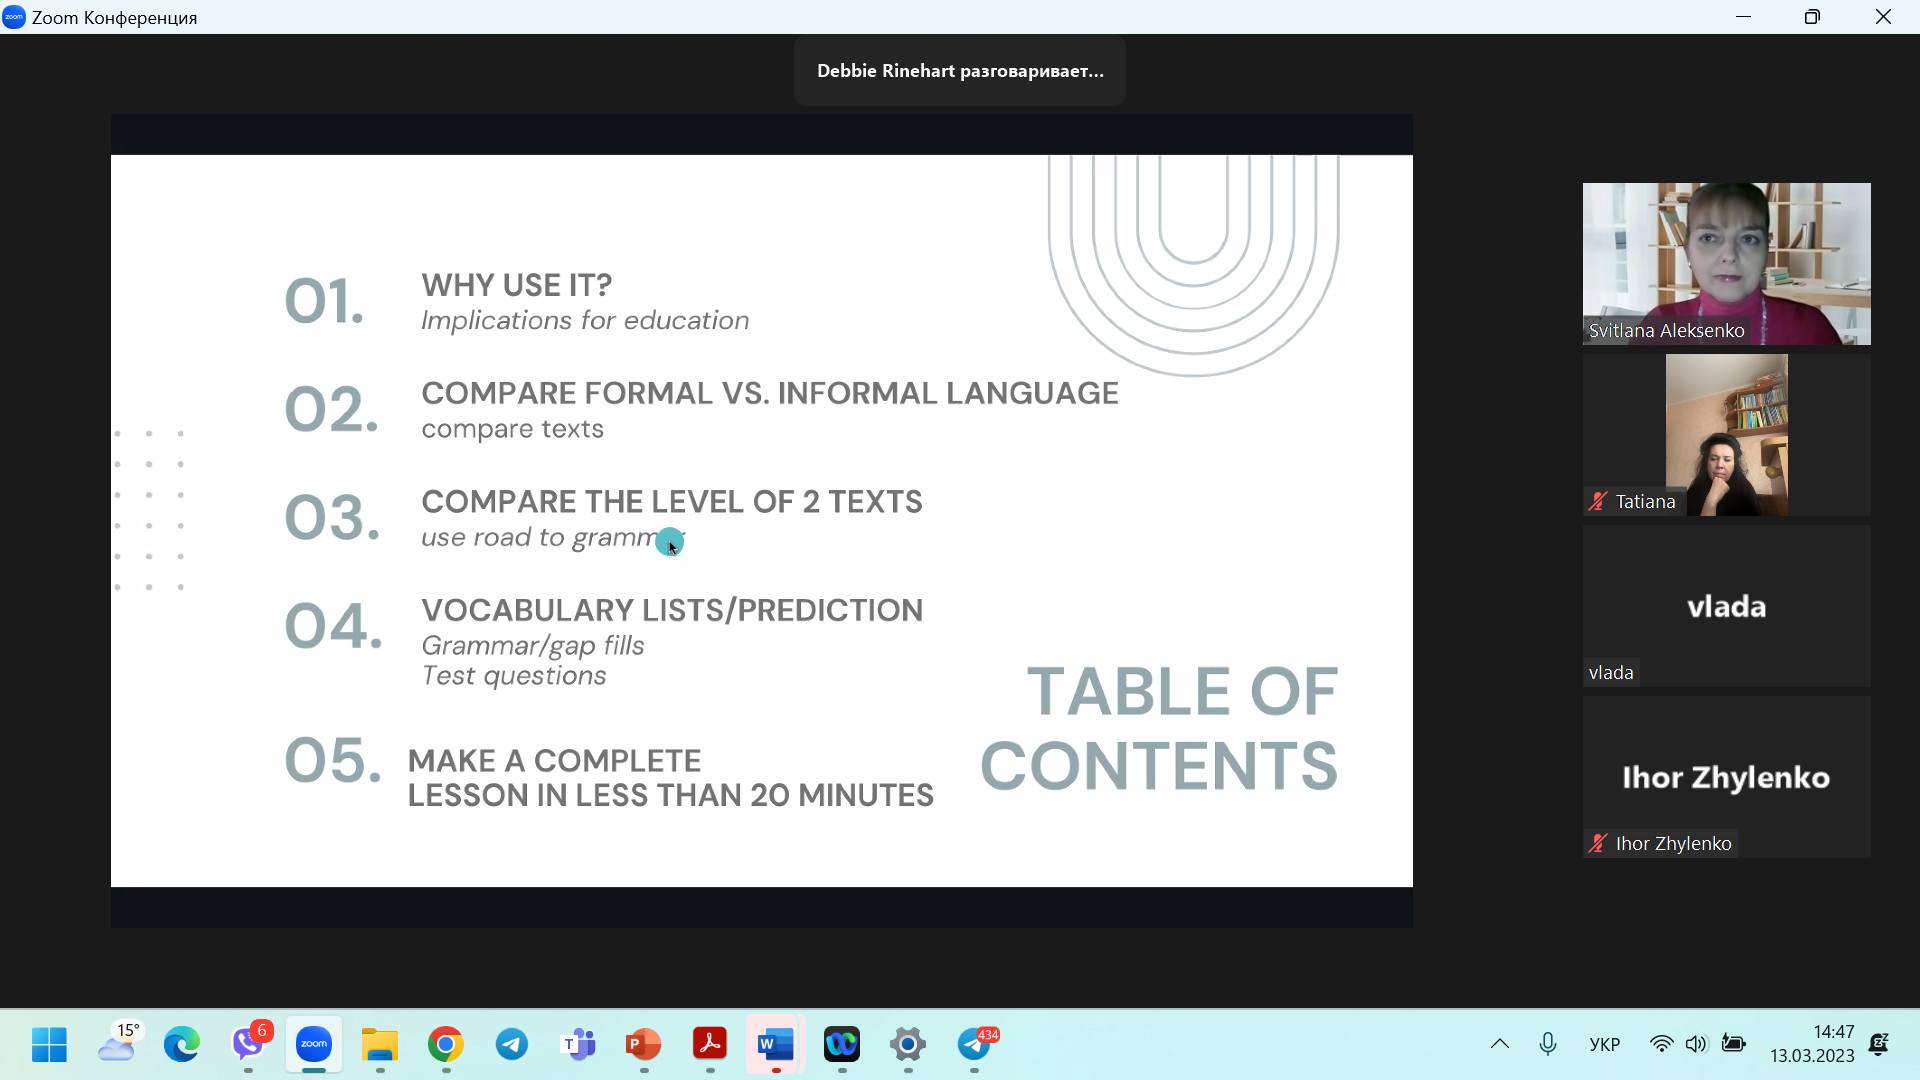
Task: Open Microsoft Teams from the taskbar
Action: [x=578, y=1045]
